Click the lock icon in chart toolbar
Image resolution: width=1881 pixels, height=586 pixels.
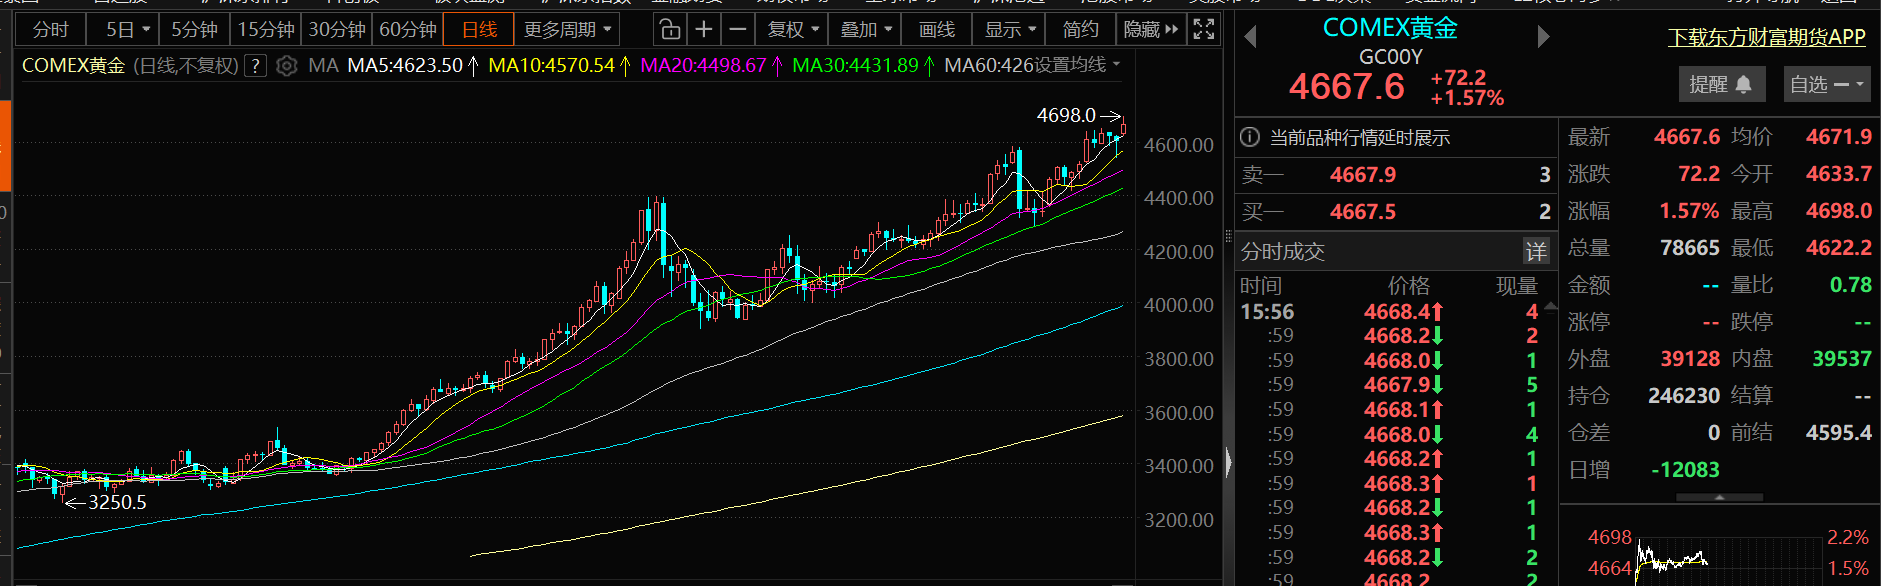click(670, 30)
